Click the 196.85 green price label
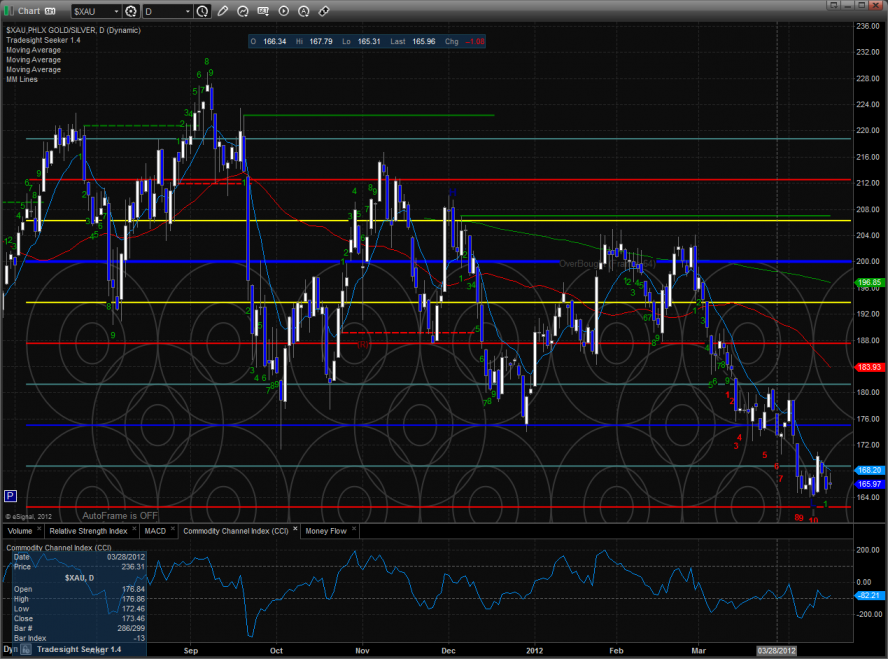Viewport: 888px width, 659px height. click(868, 282)
